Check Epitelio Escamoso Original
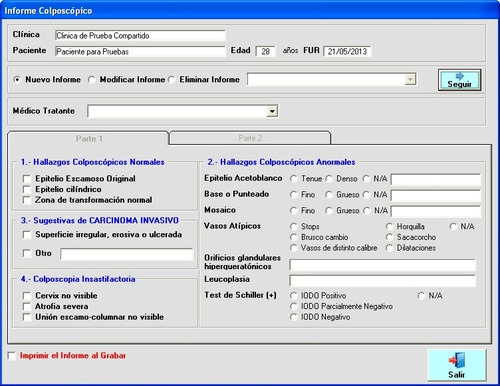 pyautogui.click(x=27, y=179)
